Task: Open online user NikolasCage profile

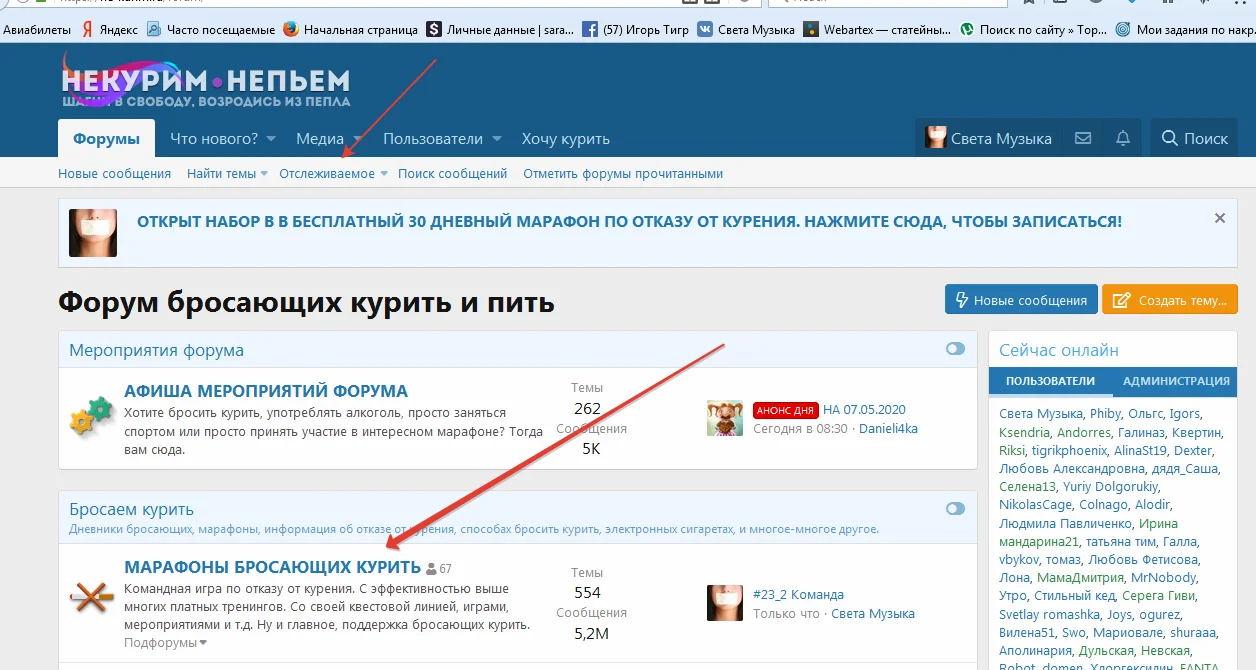Action: click(1035, 505)
